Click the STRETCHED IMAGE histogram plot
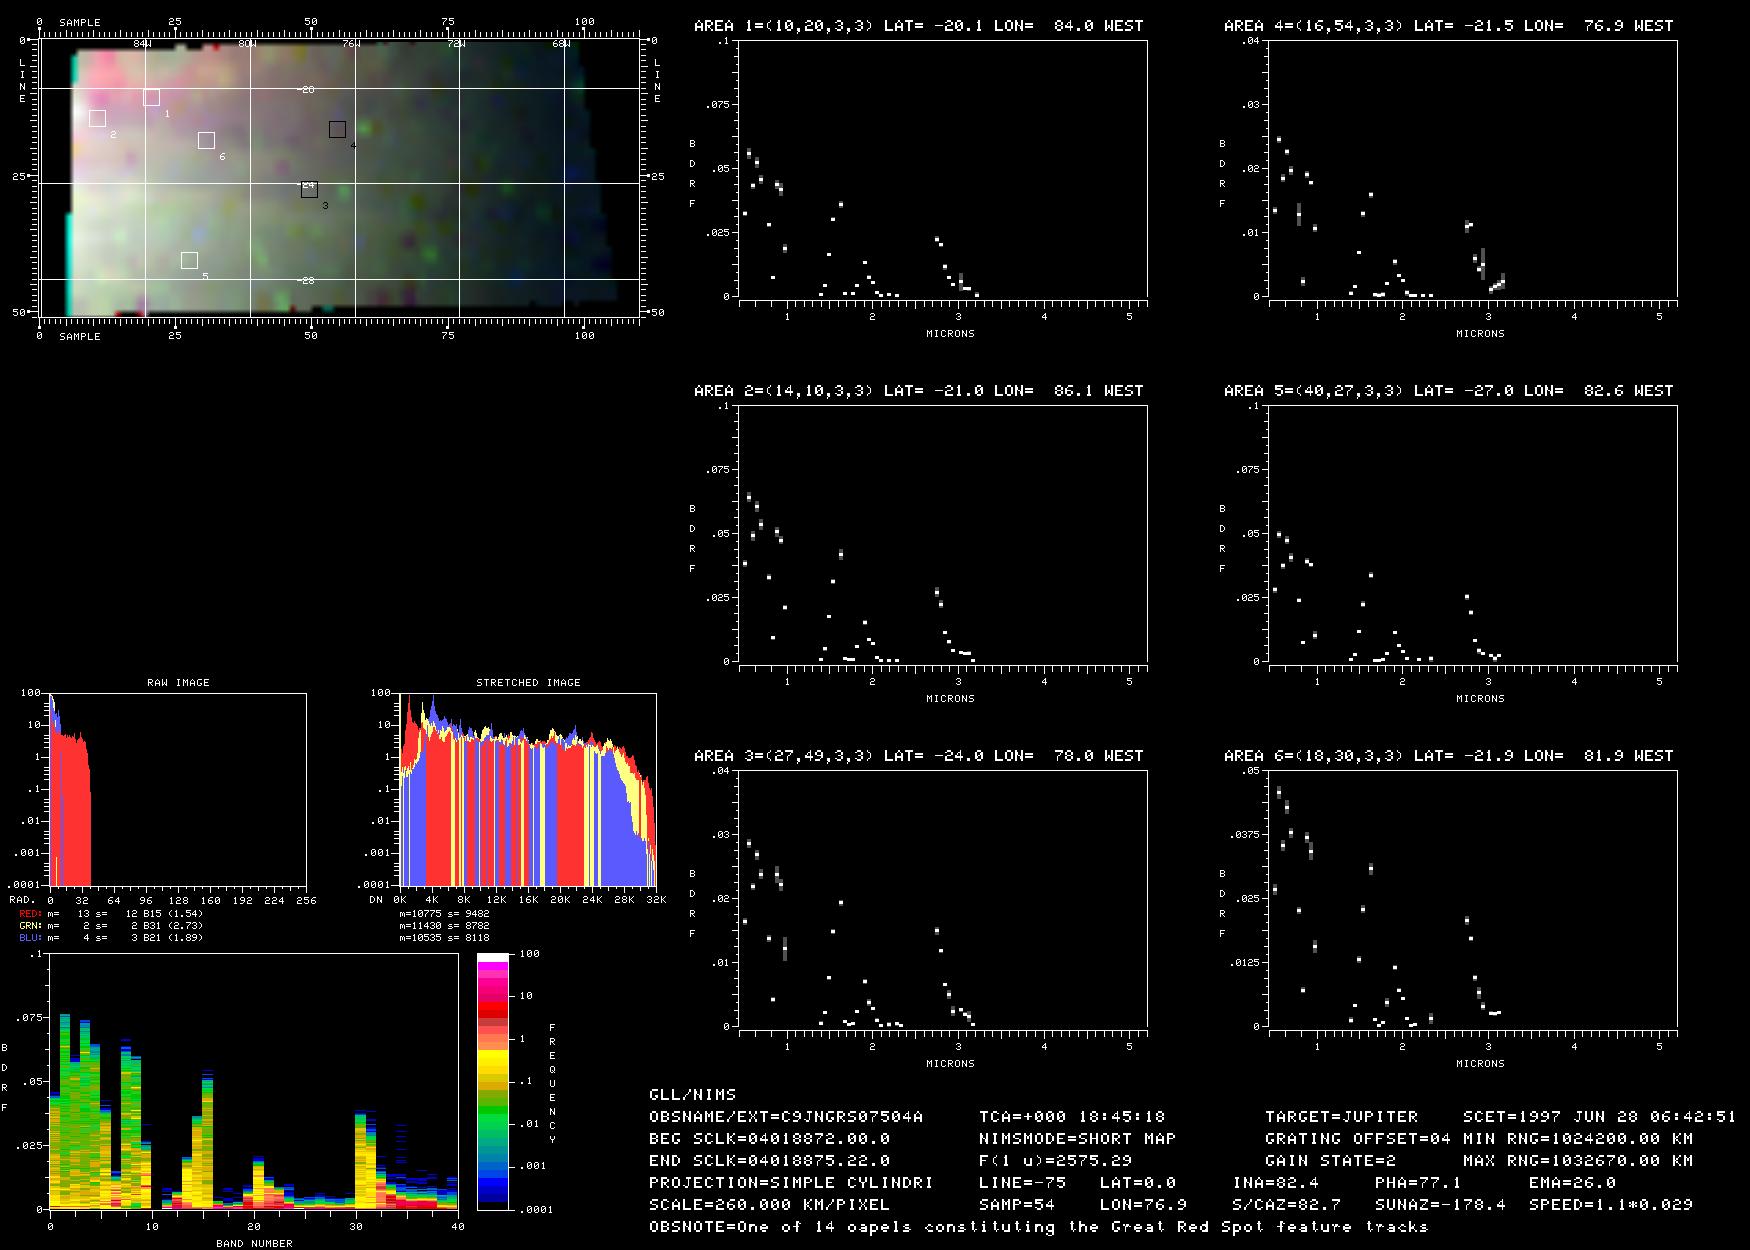 (528, 790)
